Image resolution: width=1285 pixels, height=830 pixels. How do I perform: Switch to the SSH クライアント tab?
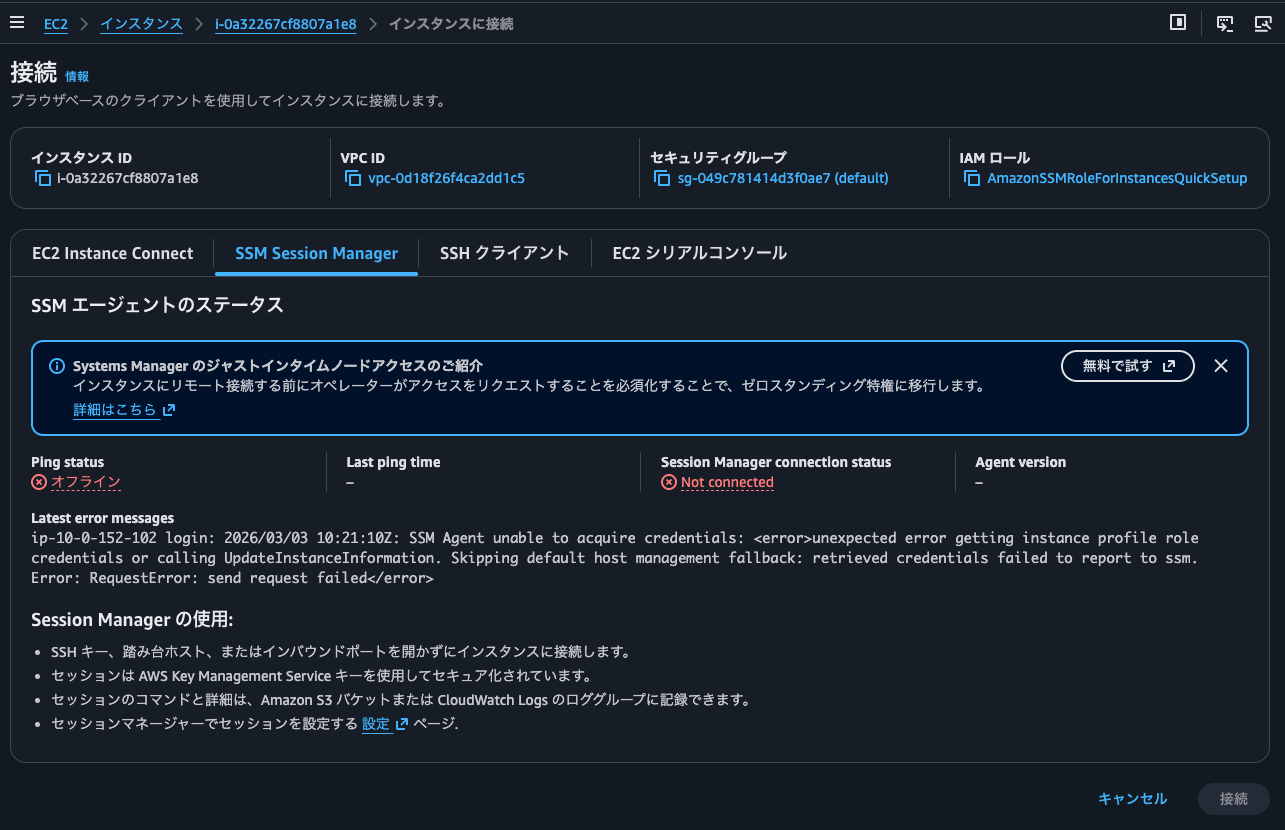(505, 253)
